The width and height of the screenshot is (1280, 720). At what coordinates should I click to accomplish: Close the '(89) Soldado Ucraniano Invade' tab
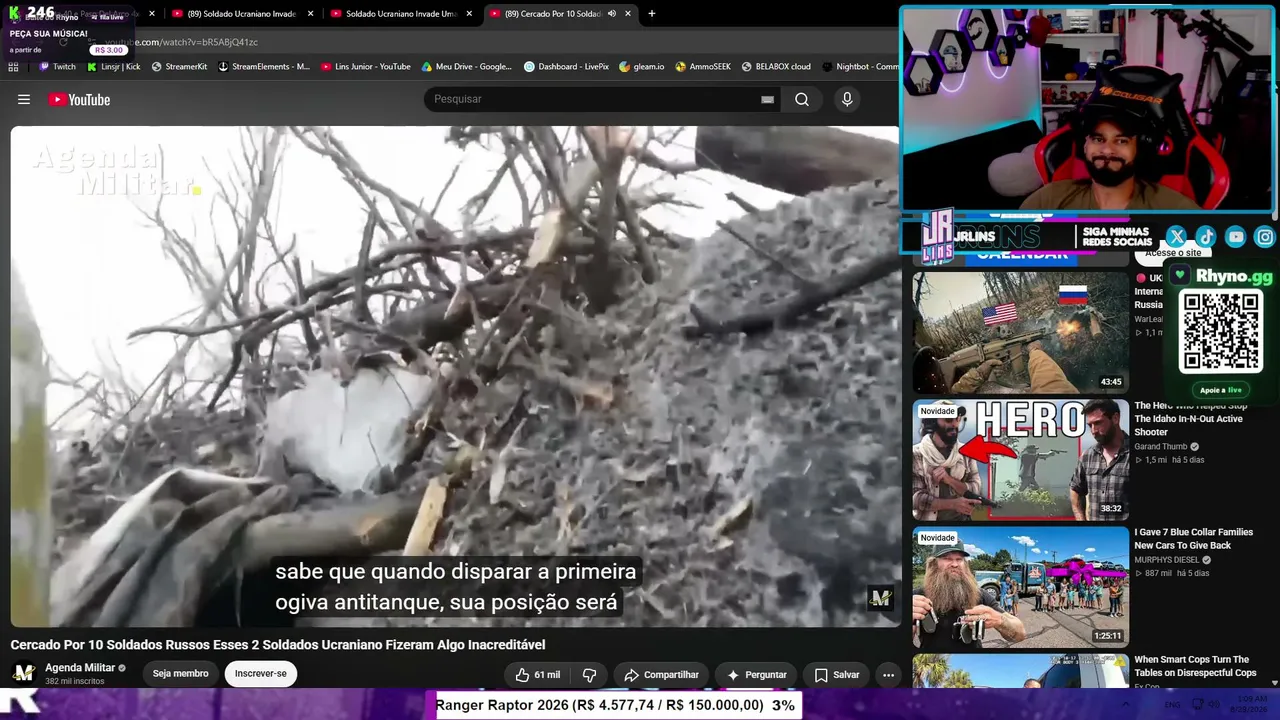pyautogui.click(x=310, y=14)
